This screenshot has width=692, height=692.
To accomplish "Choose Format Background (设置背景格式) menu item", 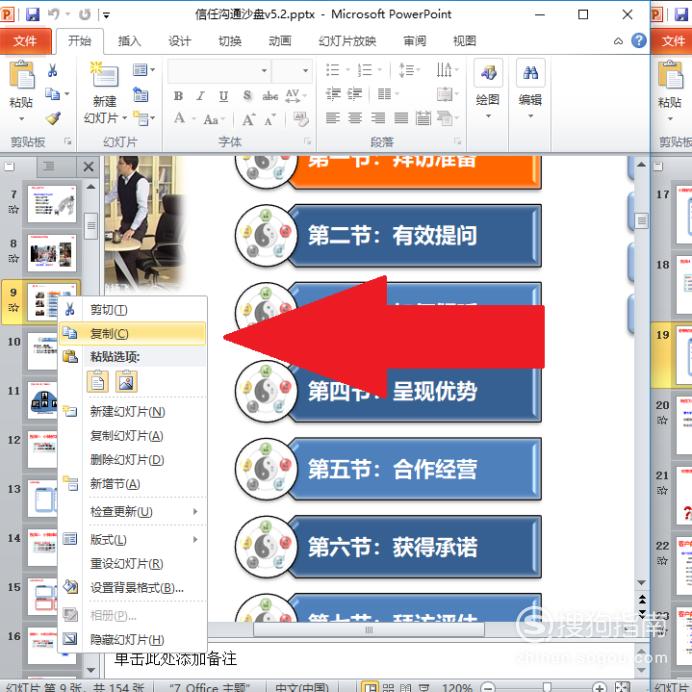I will tap(132, 588).
